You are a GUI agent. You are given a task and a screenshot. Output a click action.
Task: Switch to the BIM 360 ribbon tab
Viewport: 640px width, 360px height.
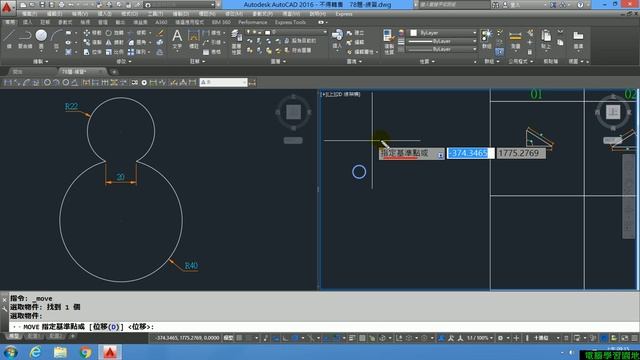[221, 22]
